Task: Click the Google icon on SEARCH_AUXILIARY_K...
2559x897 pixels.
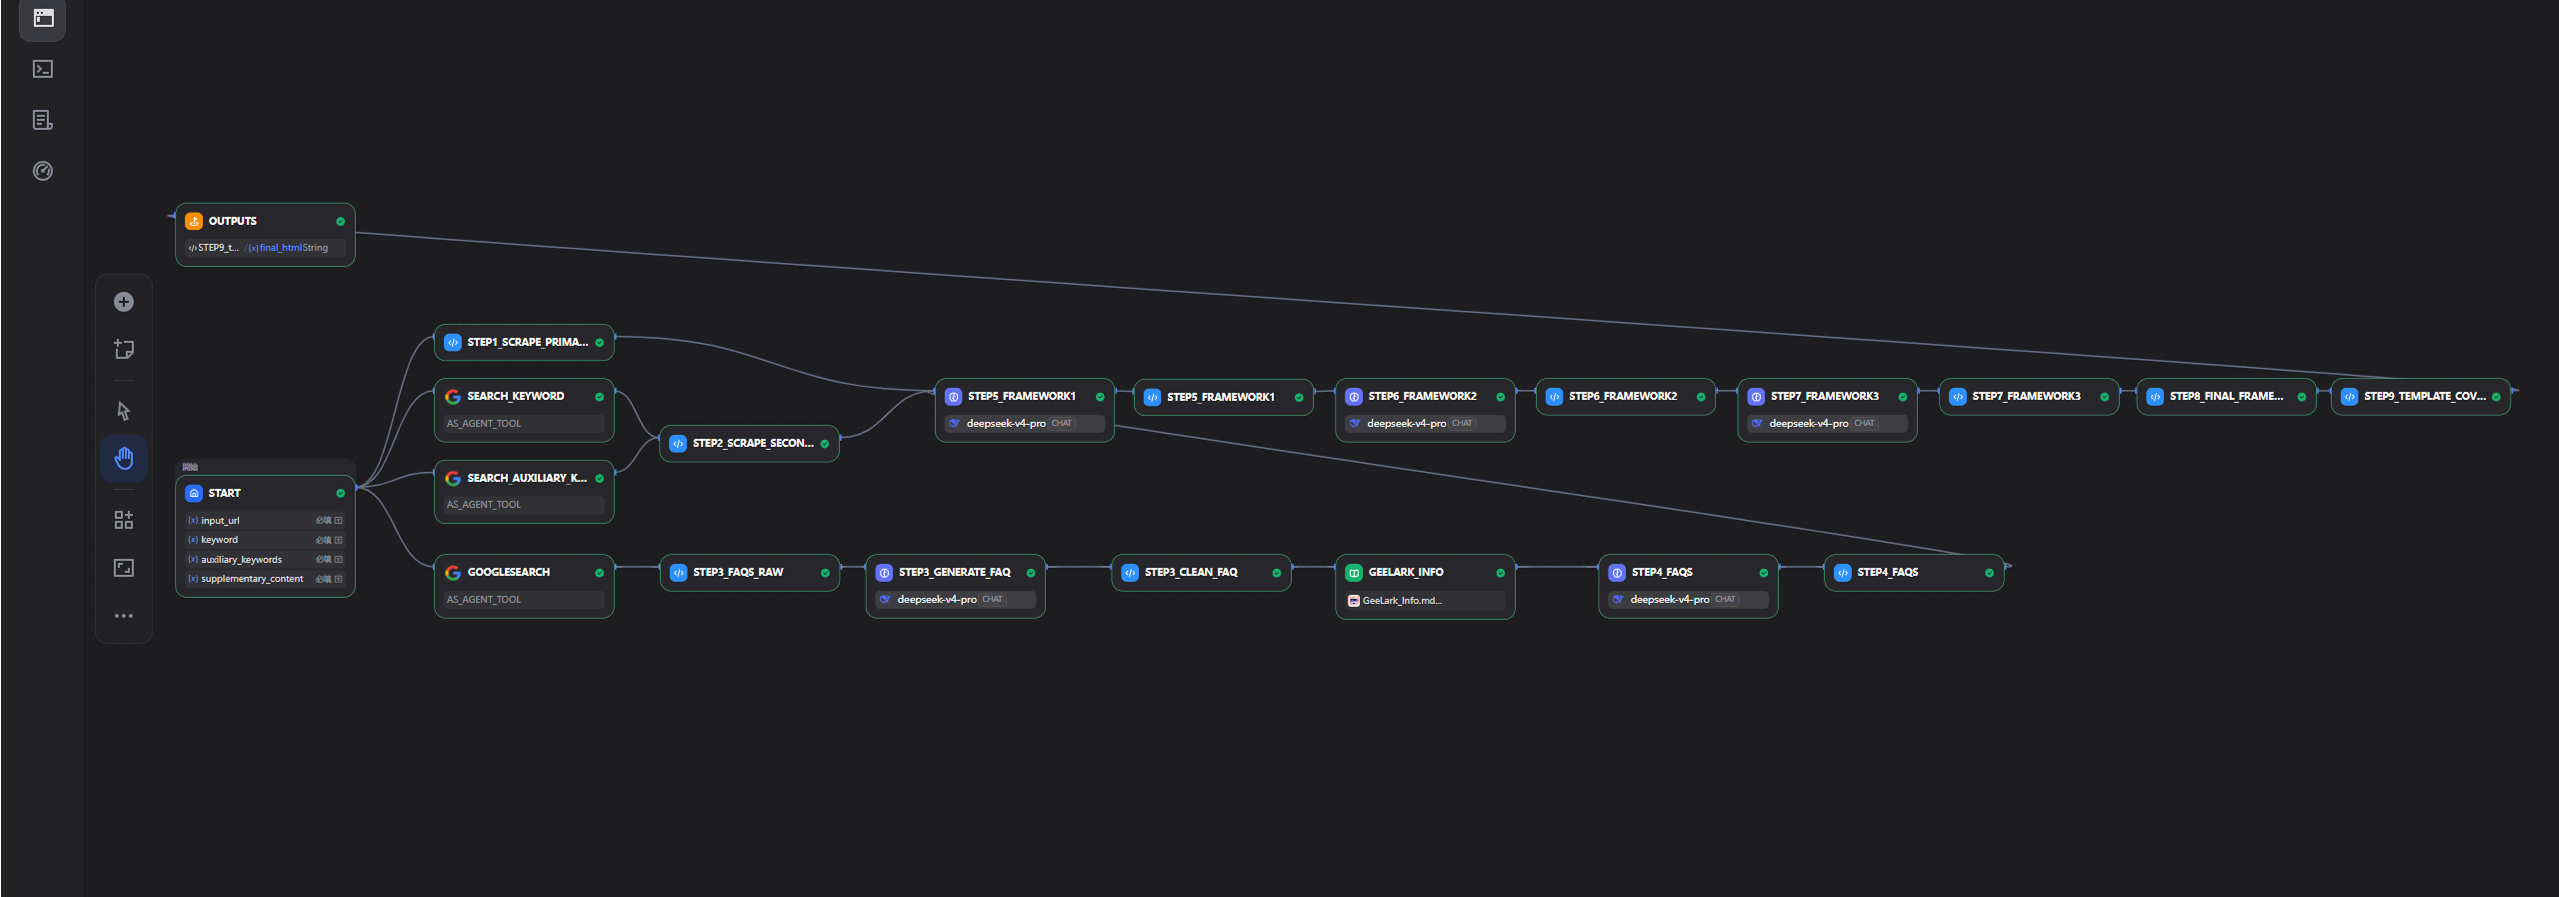Action: pos(453,478)
